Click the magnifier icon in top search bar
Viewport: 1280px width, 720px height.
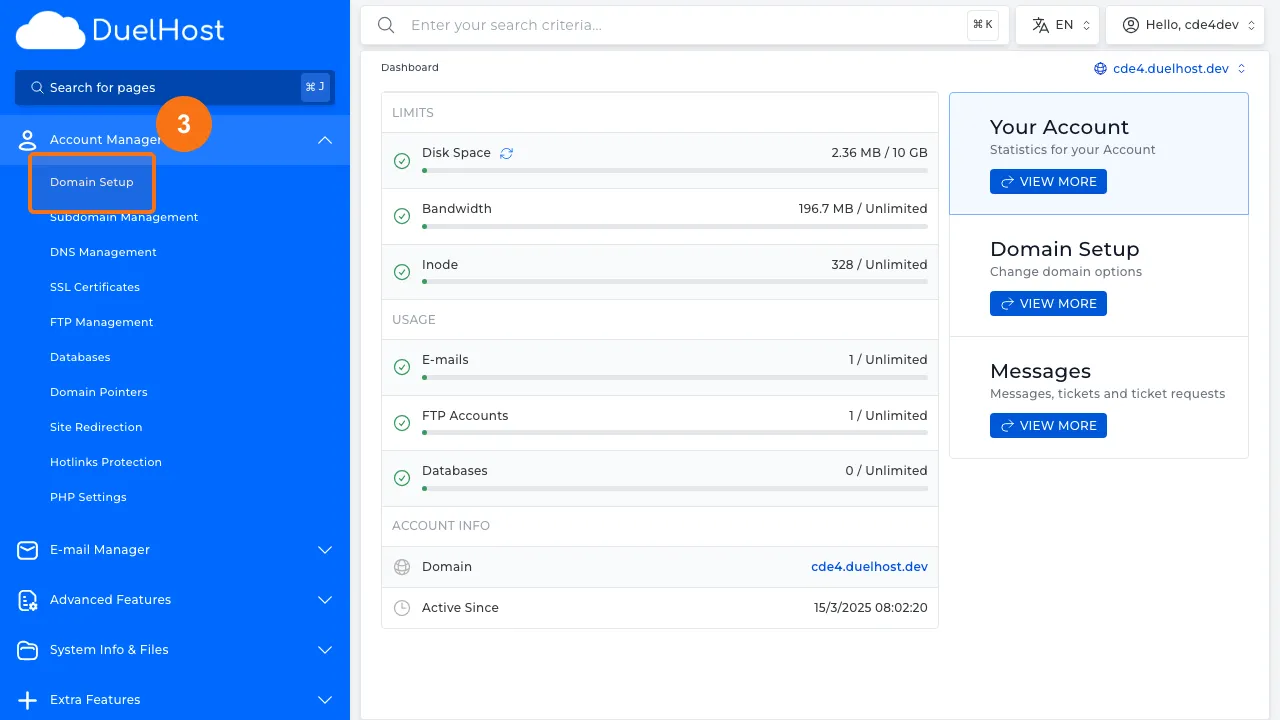tap(386, 25)
